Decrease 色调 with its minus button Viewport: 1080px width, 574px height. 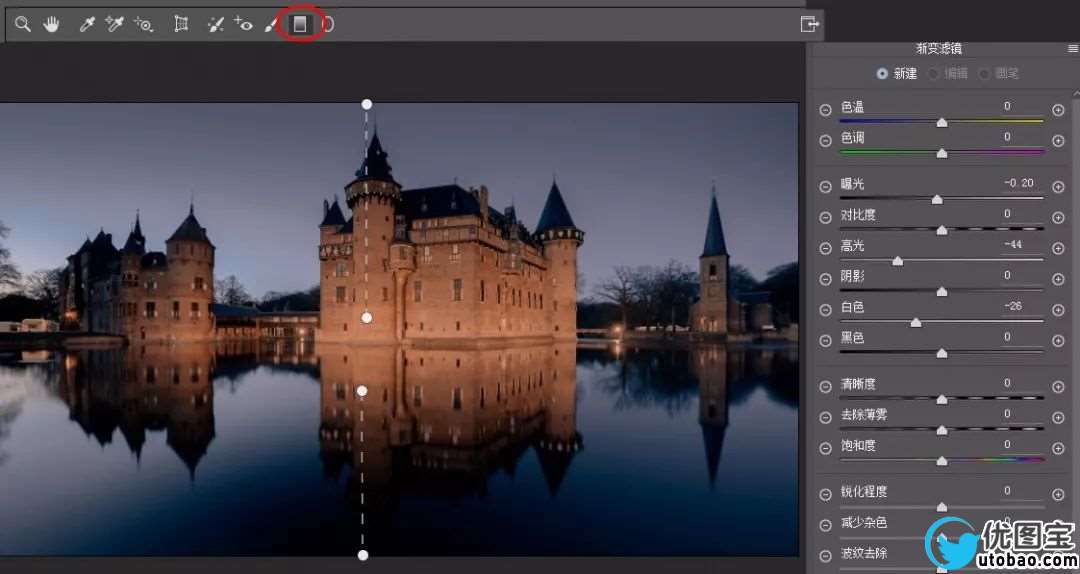click(825, 141)
